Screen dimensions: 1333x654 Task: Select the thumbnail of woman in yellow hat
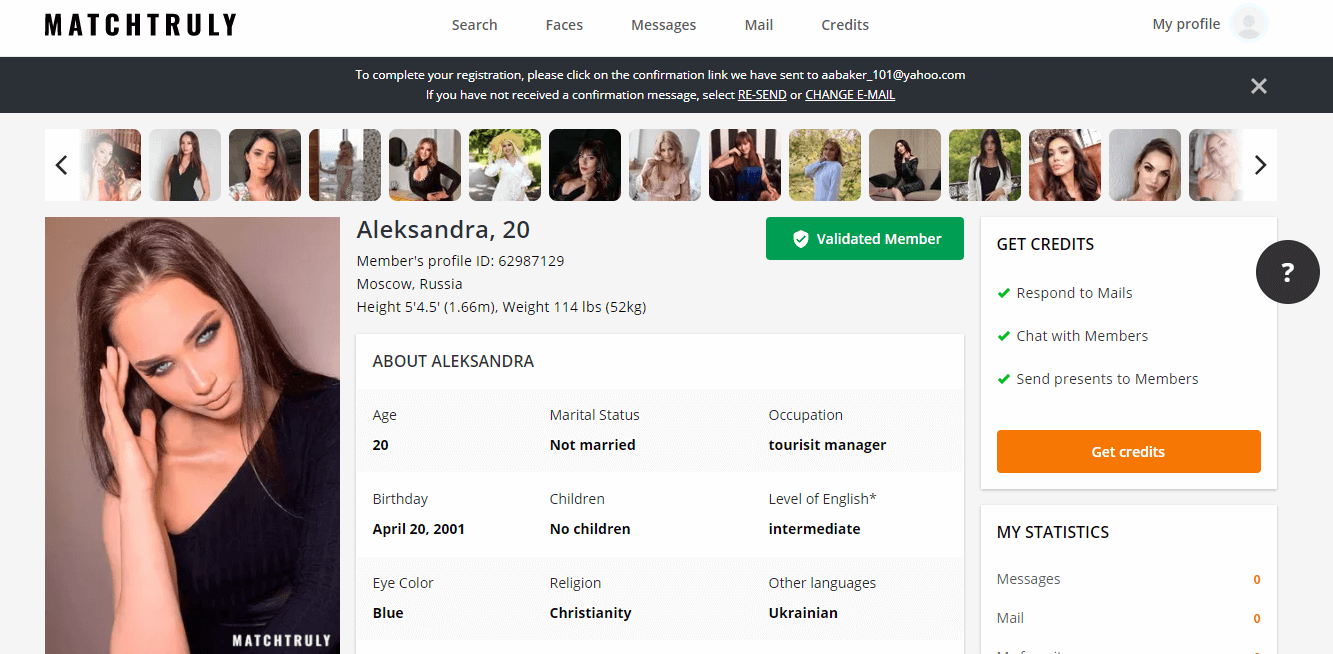(505, 165)
